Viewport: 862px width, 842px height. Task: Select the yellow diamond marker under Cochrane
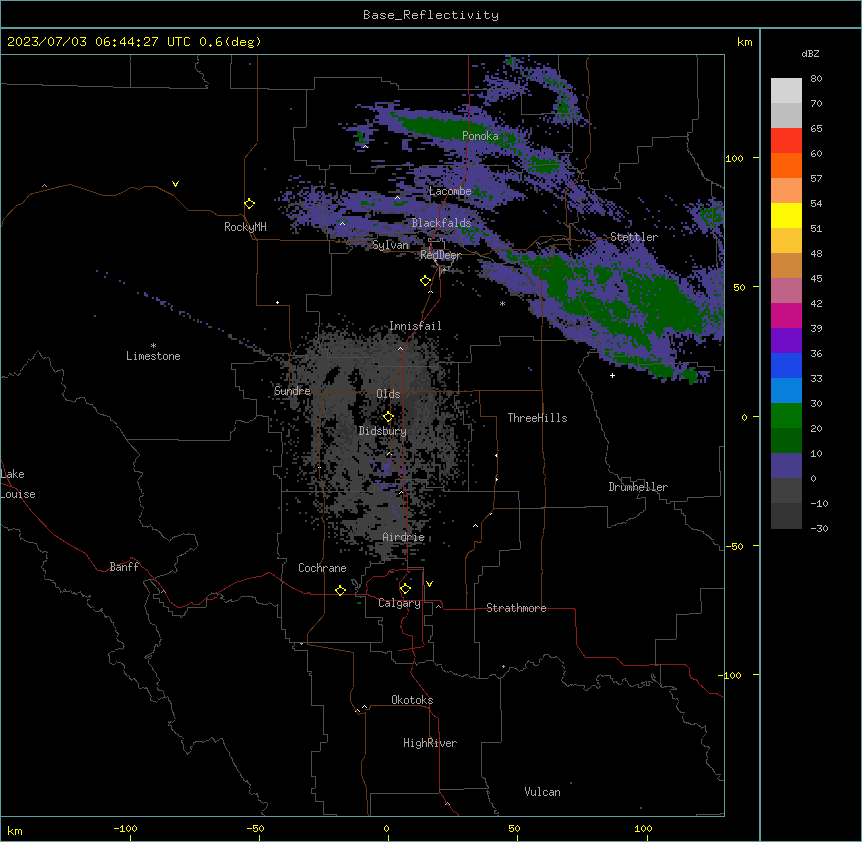[340, 590]
